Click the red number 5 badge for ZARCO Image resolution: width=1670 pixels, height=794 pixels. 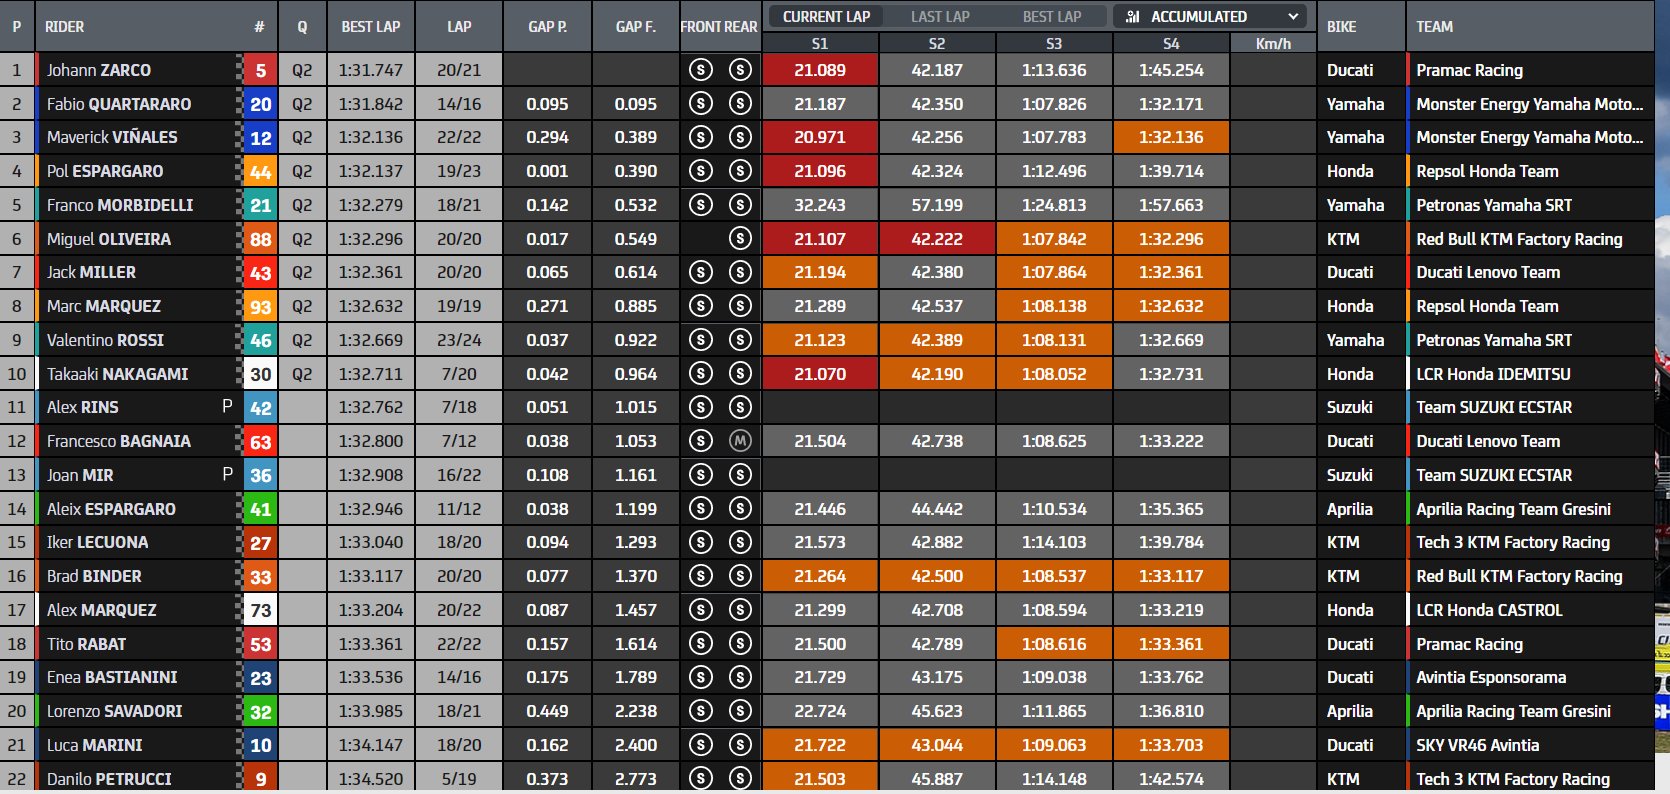point(261,70)
